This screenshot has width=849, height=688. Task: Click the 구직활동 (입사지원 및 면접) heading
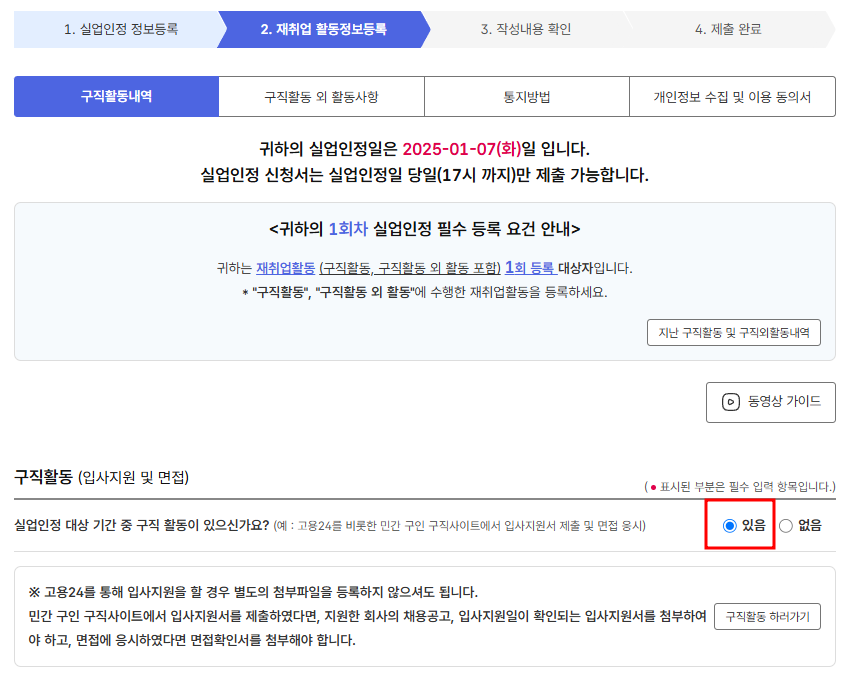click(x=101, y=477)
